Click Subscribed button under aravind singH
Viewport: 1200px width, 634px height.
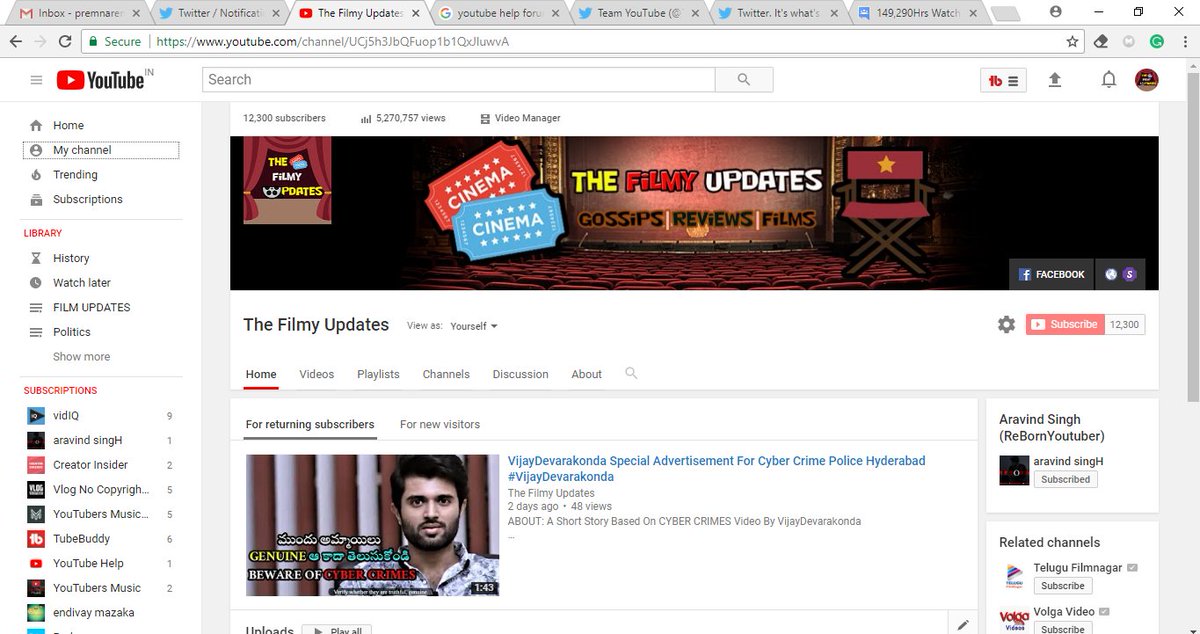tap(1065, 479)
